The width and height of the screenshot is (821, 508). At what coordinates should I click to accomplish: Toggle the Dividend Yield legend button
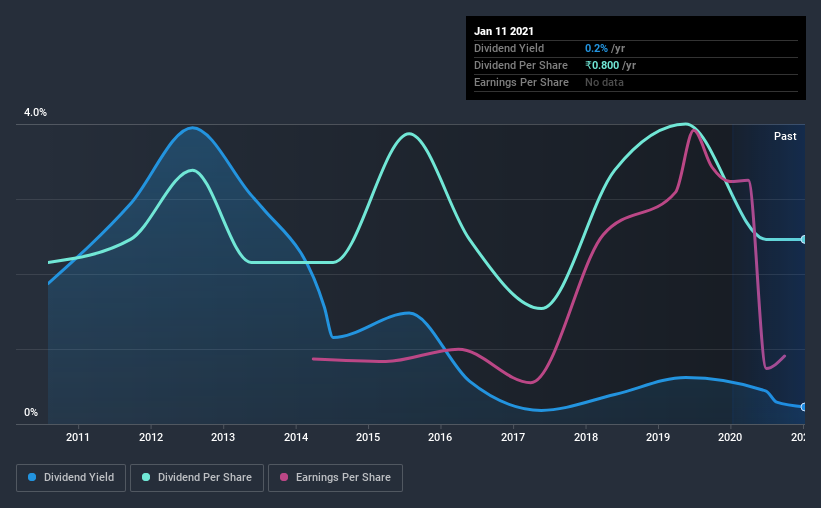[x=71, y=478]
